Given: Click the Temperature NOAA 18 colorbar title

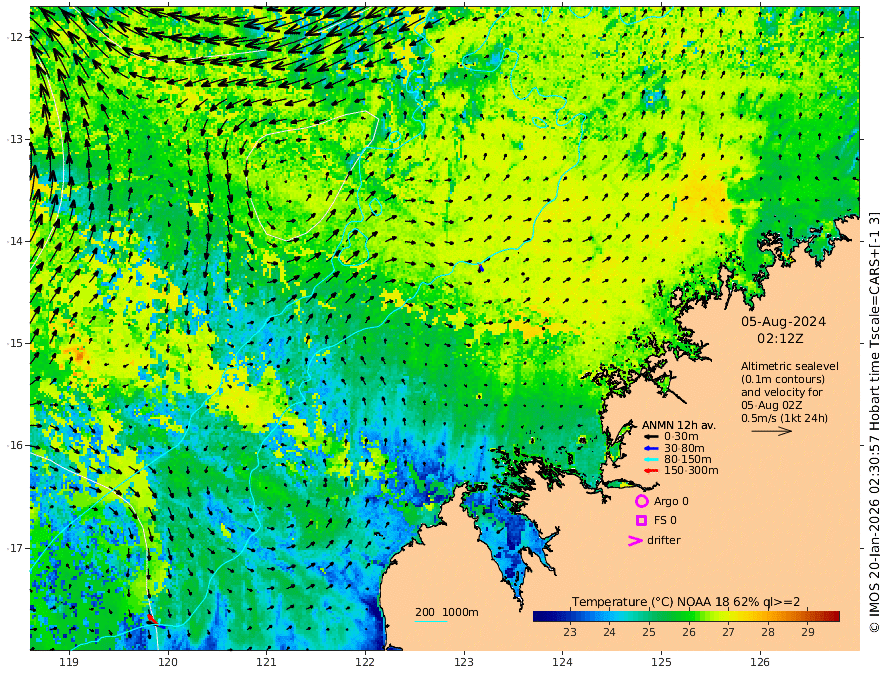Looking at the screenshot, I should pos(686,602).
